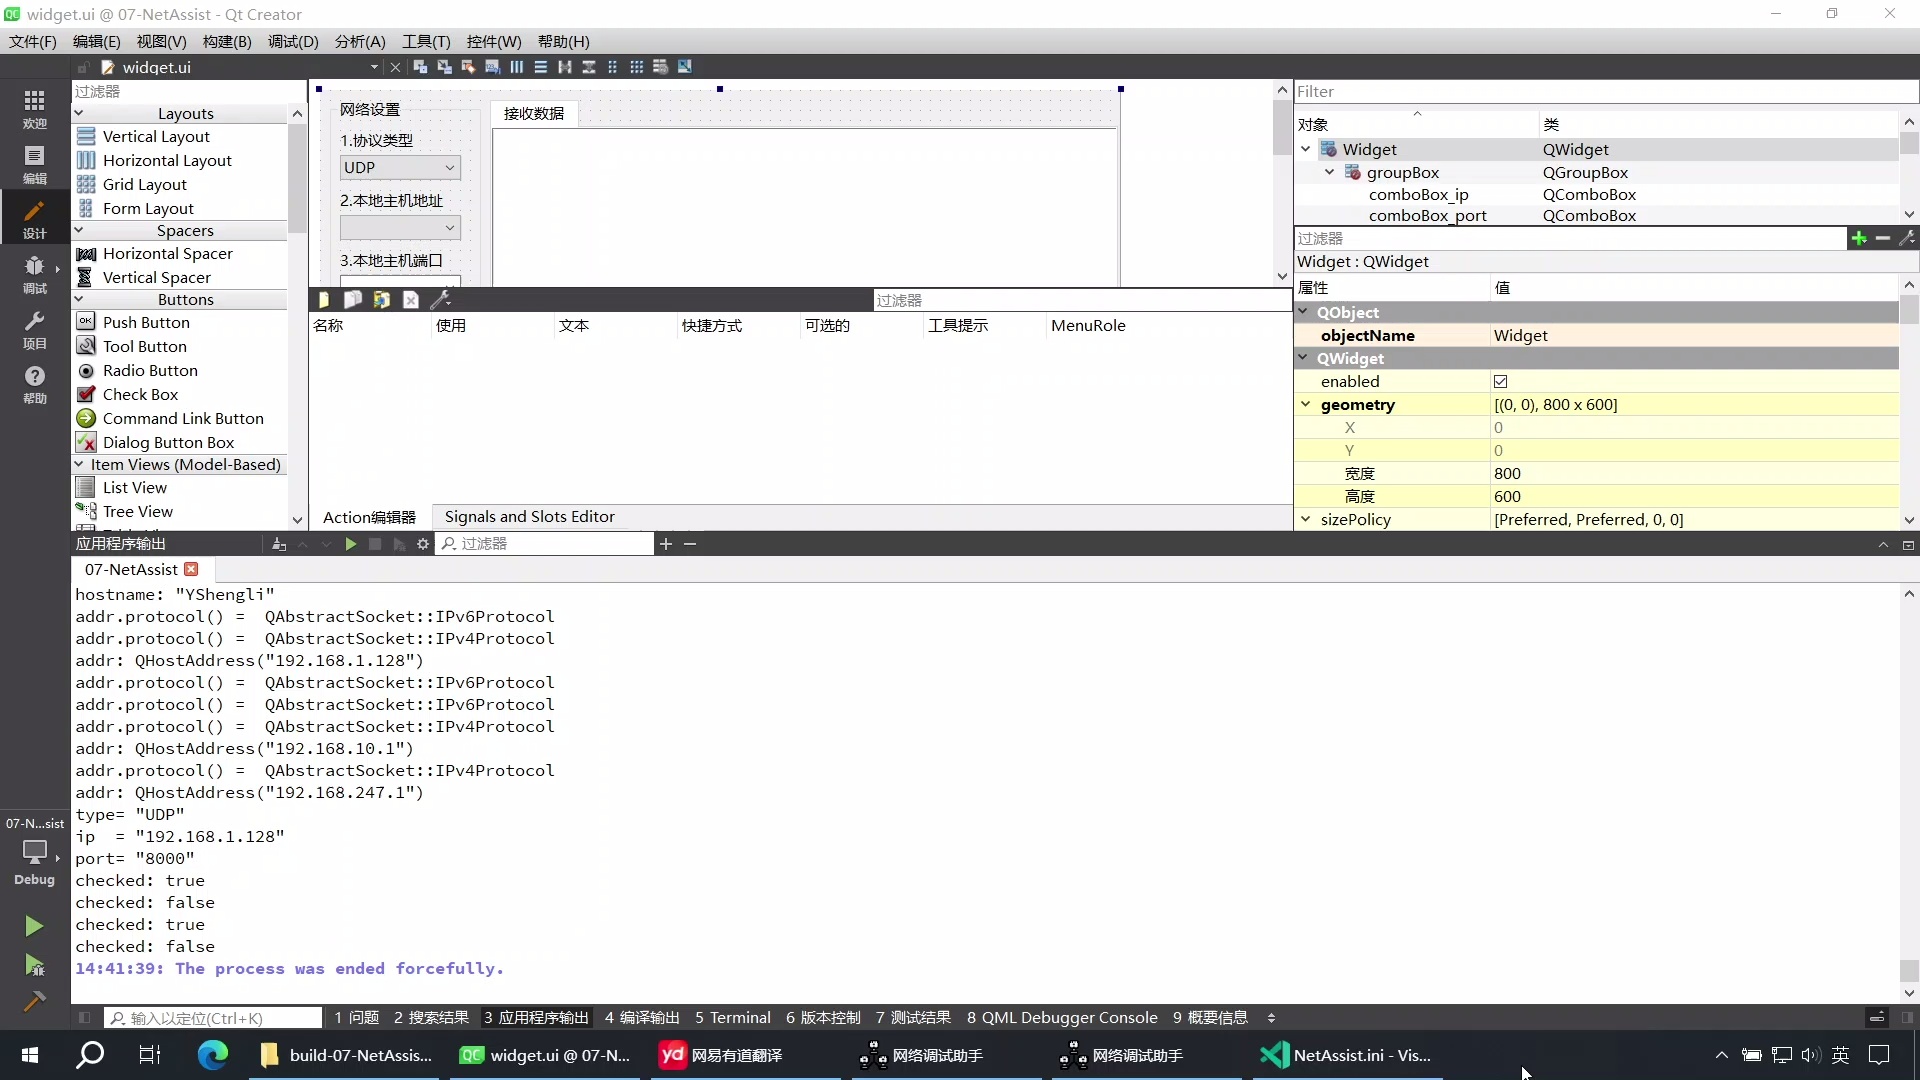Open the 设计 (Design) mode sidebar icon
The height and width of the screenshot is (1080, 1920).
(34, 217)
